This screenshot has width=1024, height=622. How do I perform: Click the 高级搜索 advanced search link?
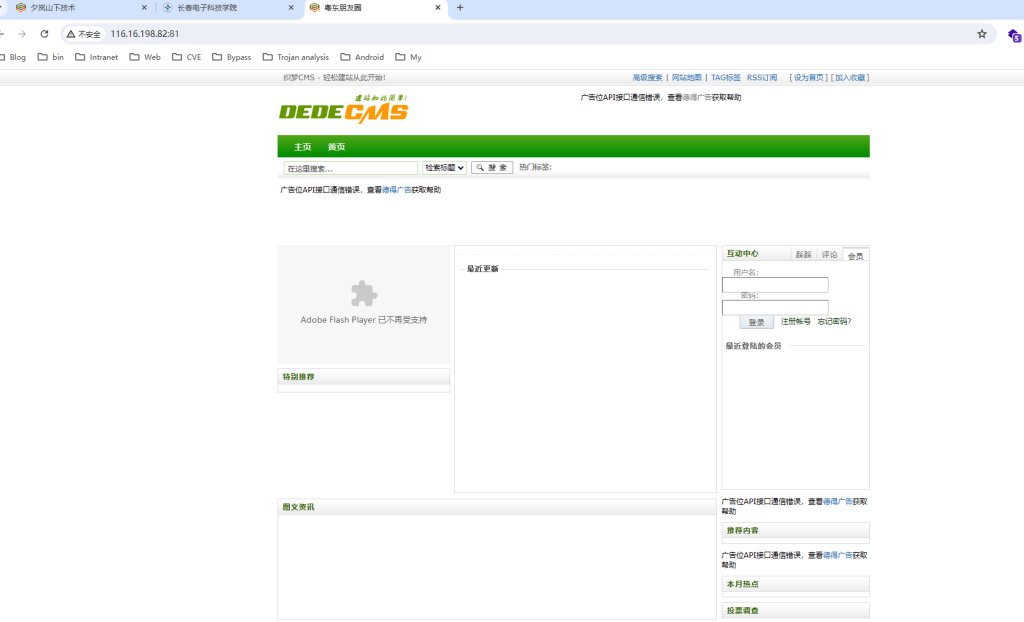pyautogui.click(x=647, y=77)
